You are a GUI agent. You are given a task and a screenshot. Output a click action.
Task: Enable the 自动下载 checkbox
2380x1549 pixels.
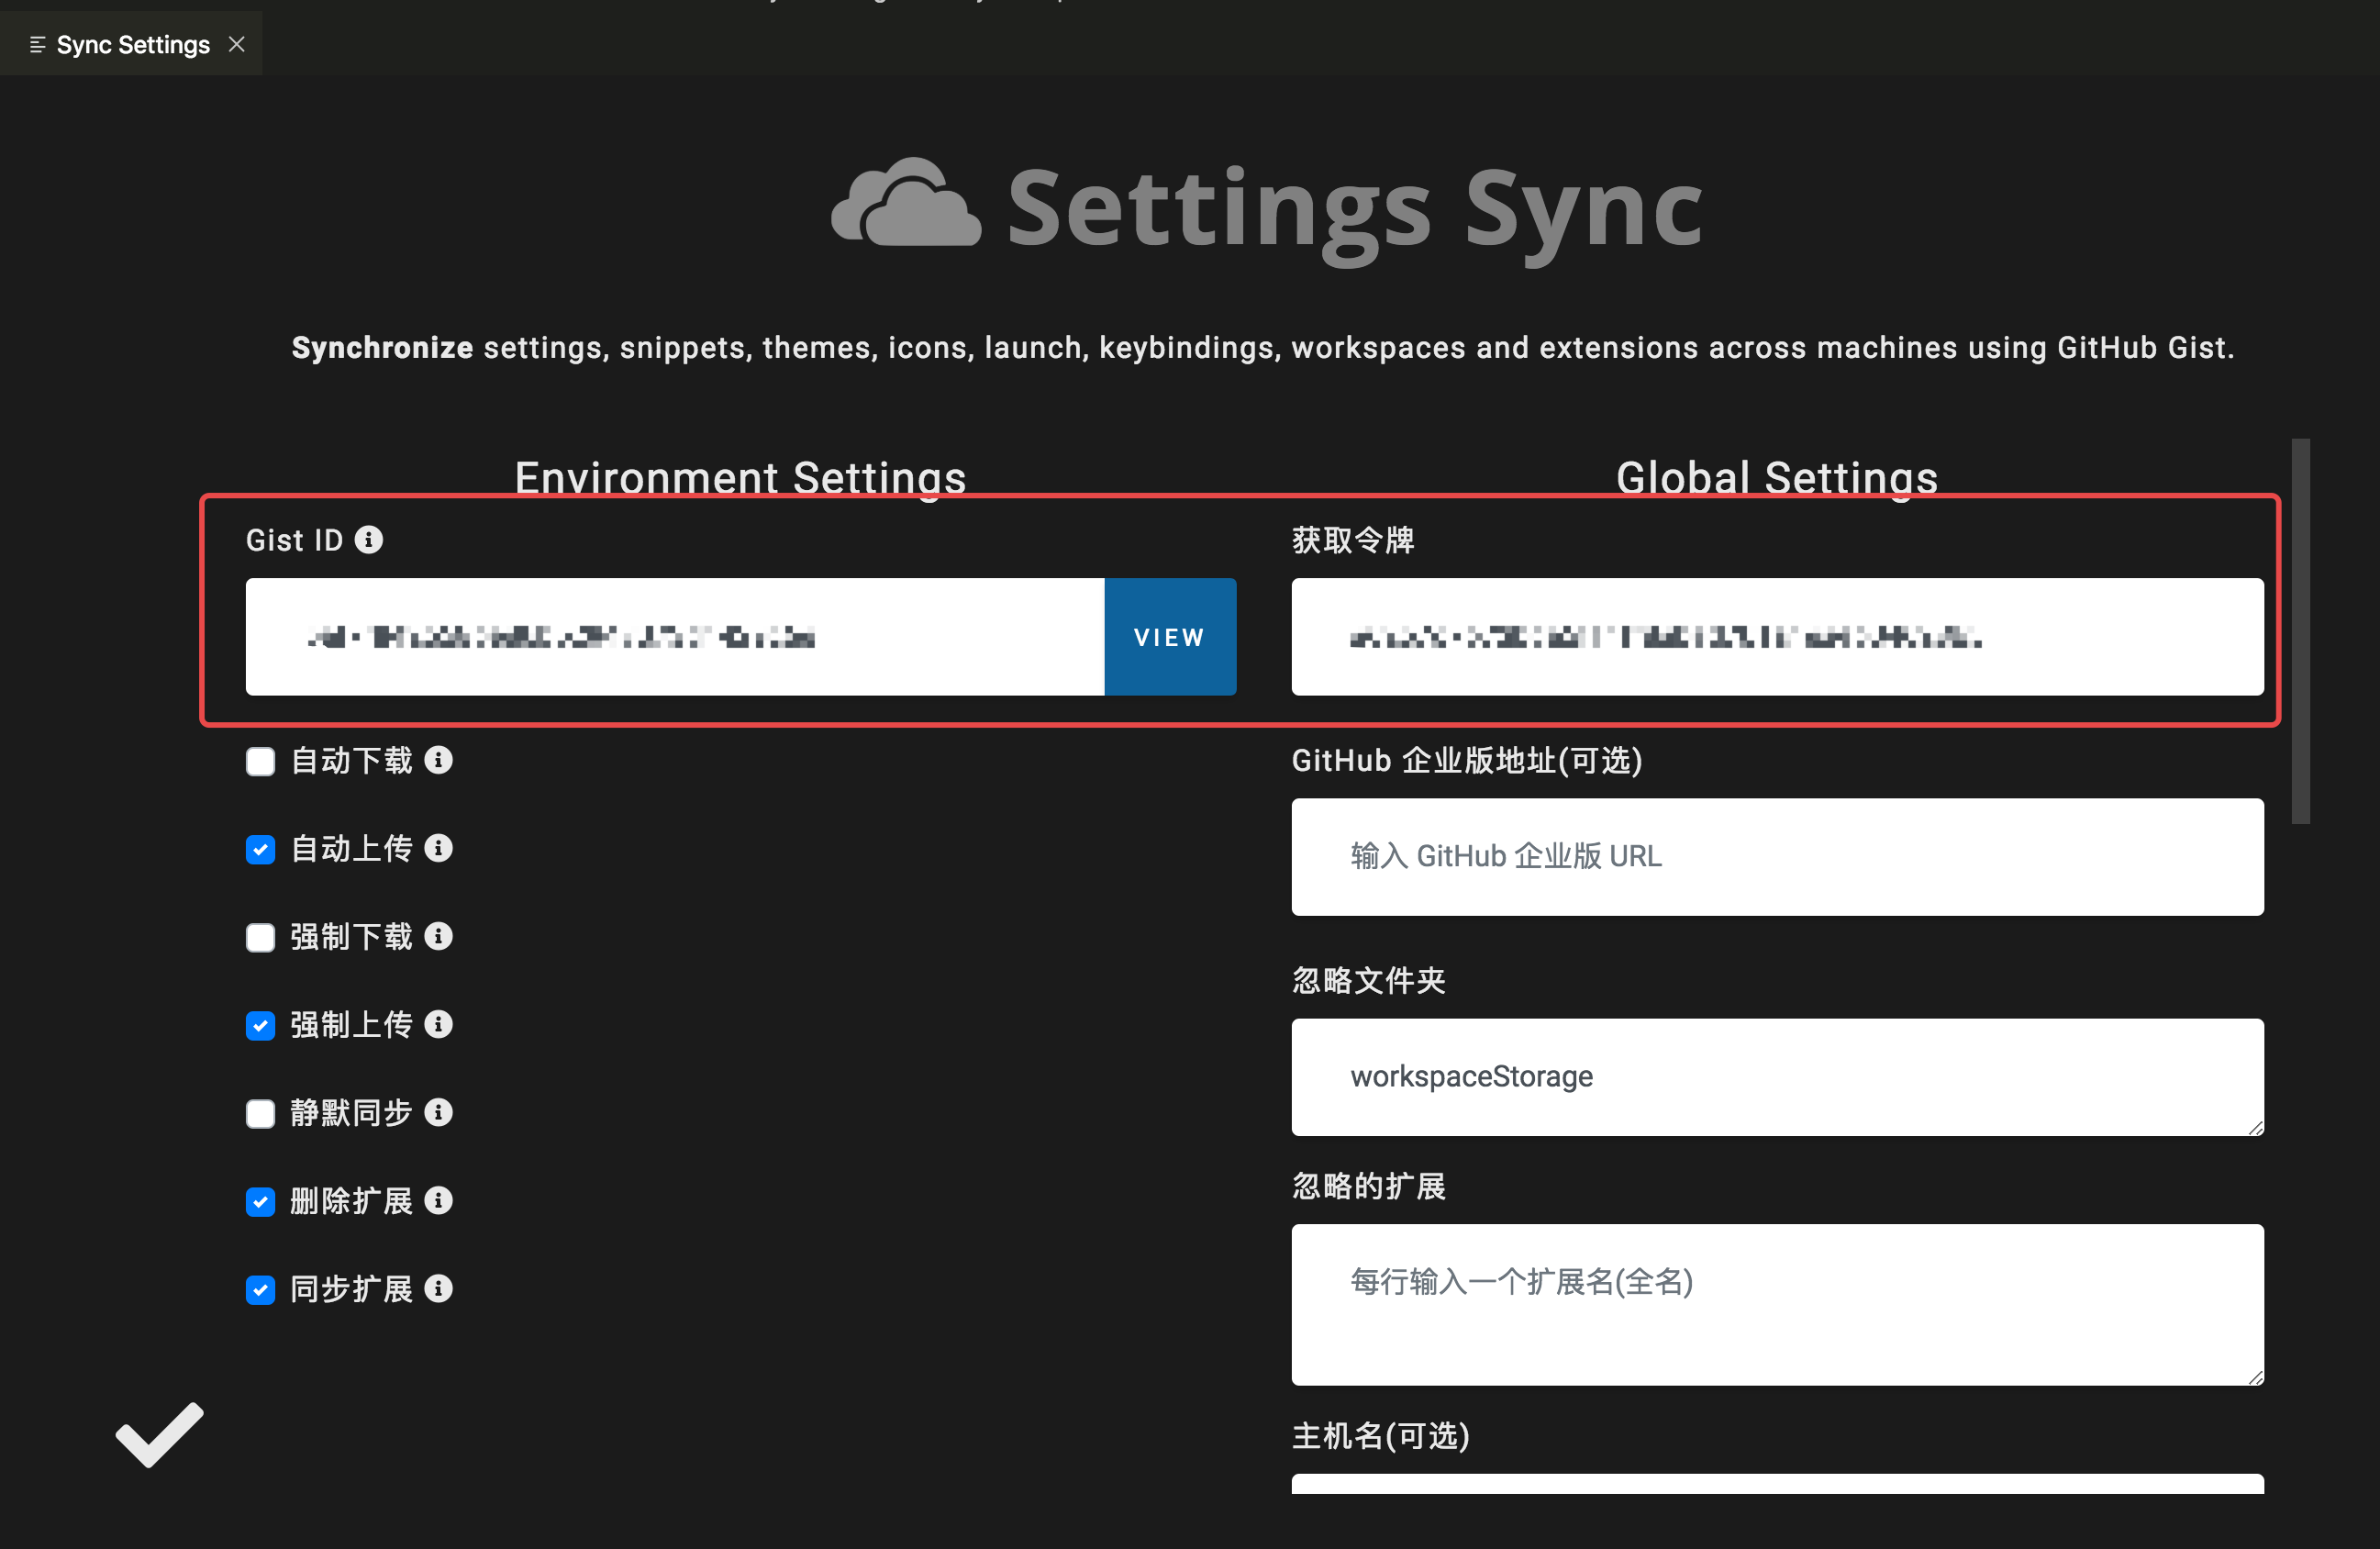pos(260,762)
